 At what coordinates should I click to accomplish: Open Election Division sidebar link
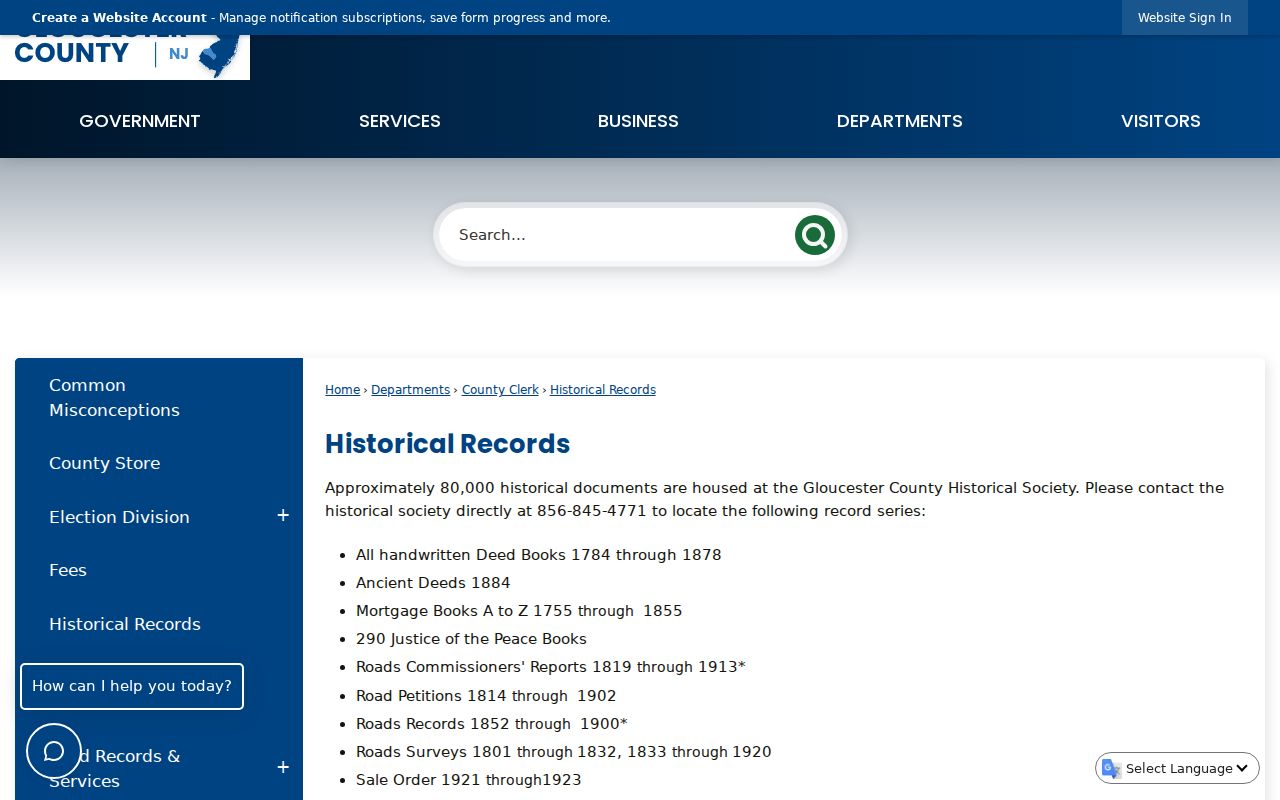tap(119, 517)
